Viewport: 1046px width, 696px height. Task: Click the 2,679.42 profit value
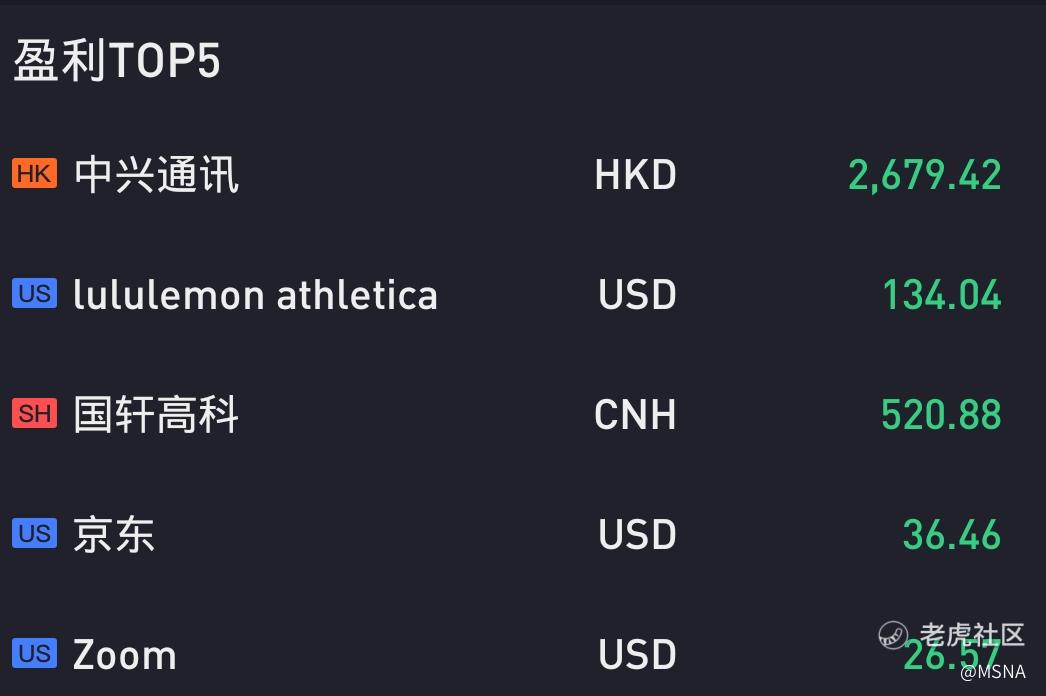point(925,176)
